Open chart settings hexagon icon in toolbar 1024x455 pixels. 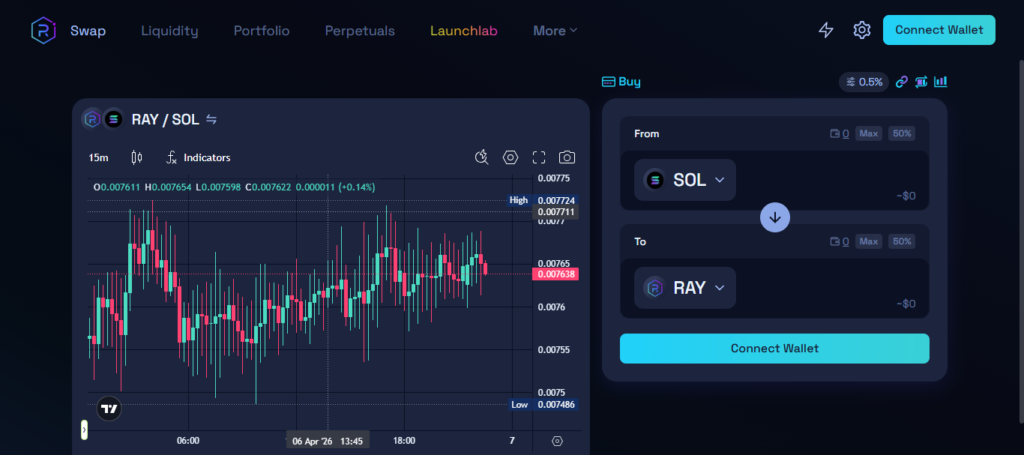coord(510,157)
